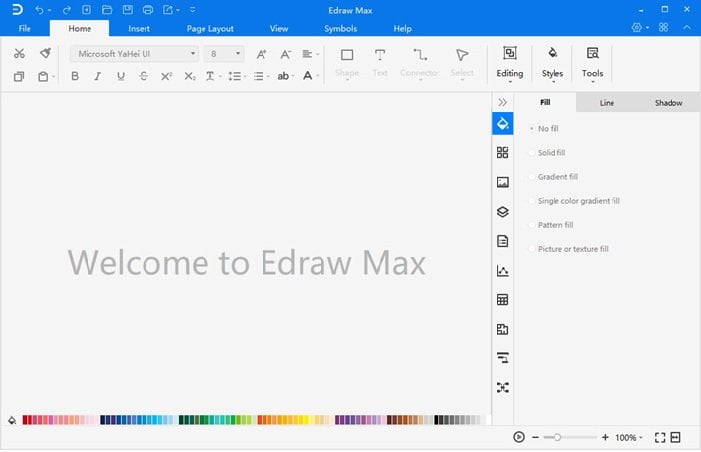Open the Page document sidebar panel
701x452 pixels.
tap(503, 241)
